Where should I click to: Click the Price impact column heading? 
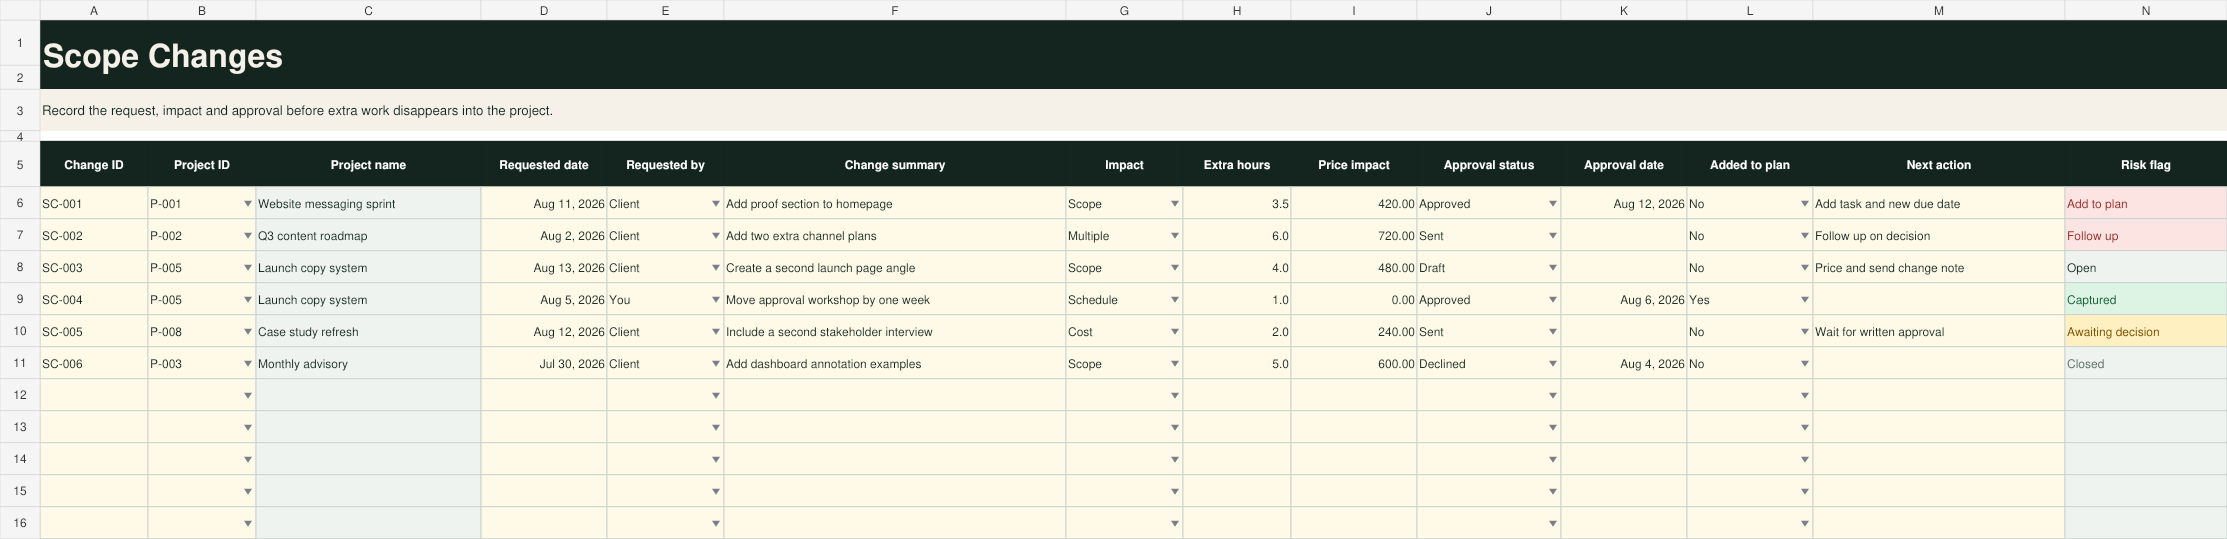(1354, 165)
